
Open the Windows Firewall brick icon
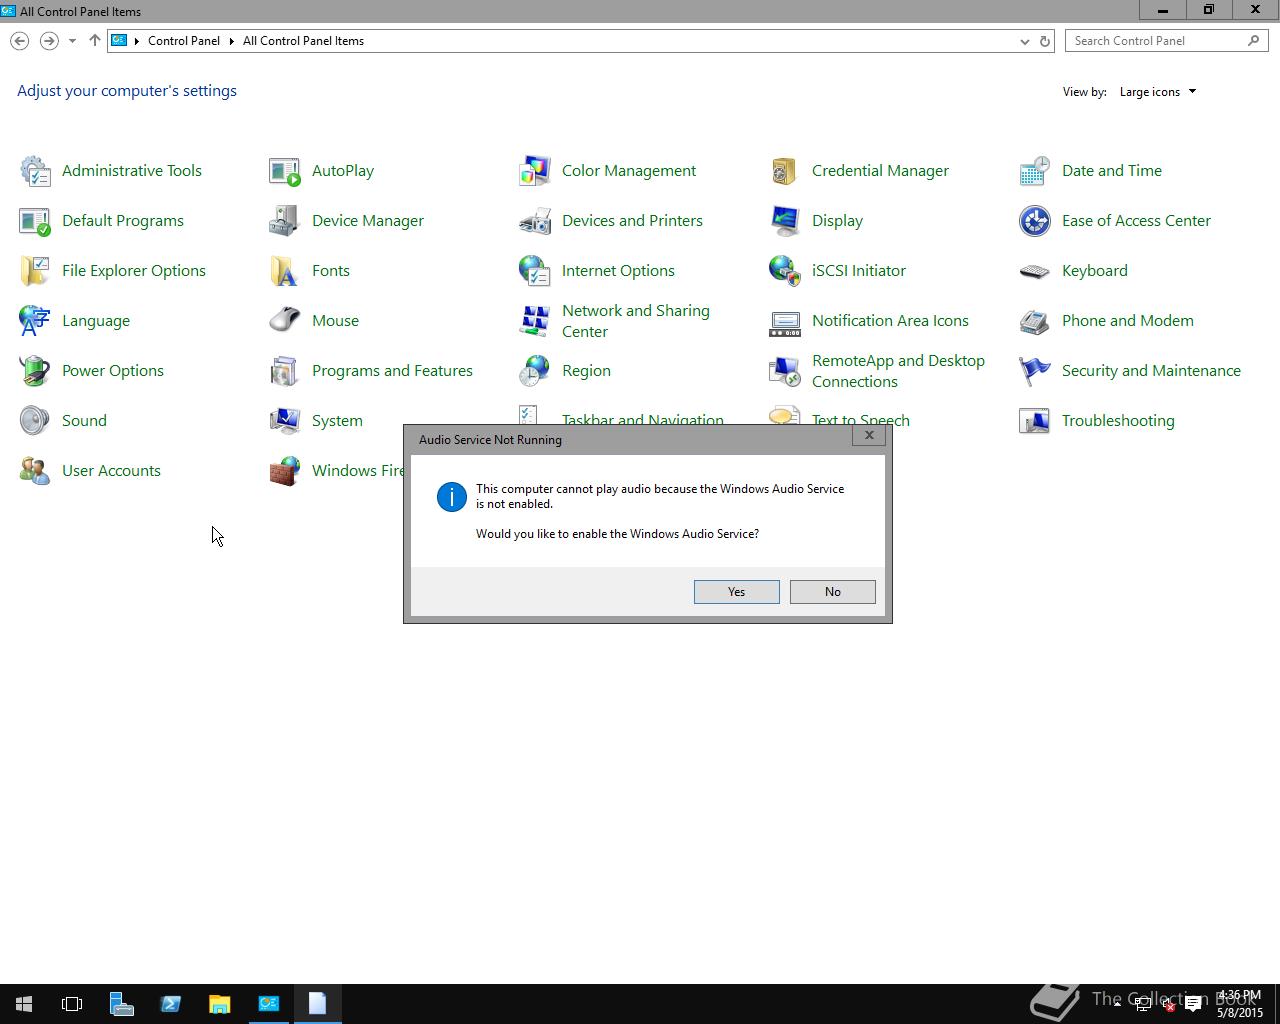pyautogui.click(x=285, y=471)
